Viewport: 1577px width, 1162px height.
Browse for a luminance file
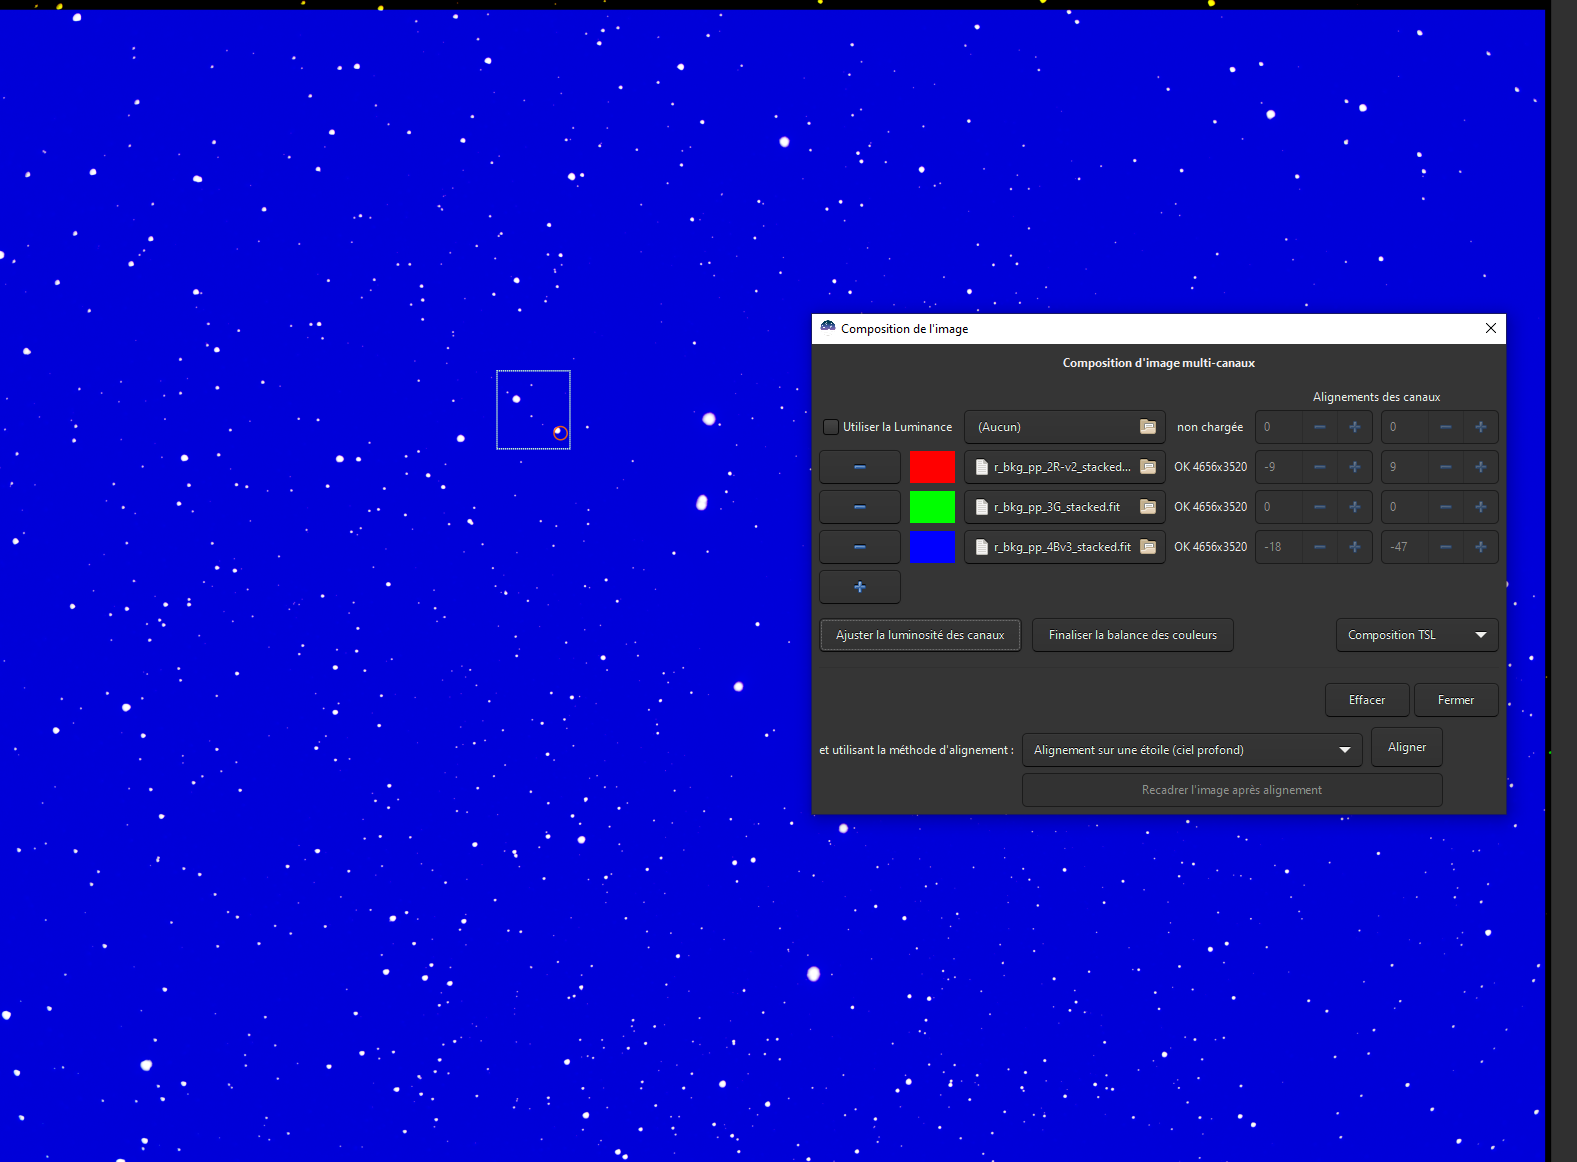[1148, 427]
